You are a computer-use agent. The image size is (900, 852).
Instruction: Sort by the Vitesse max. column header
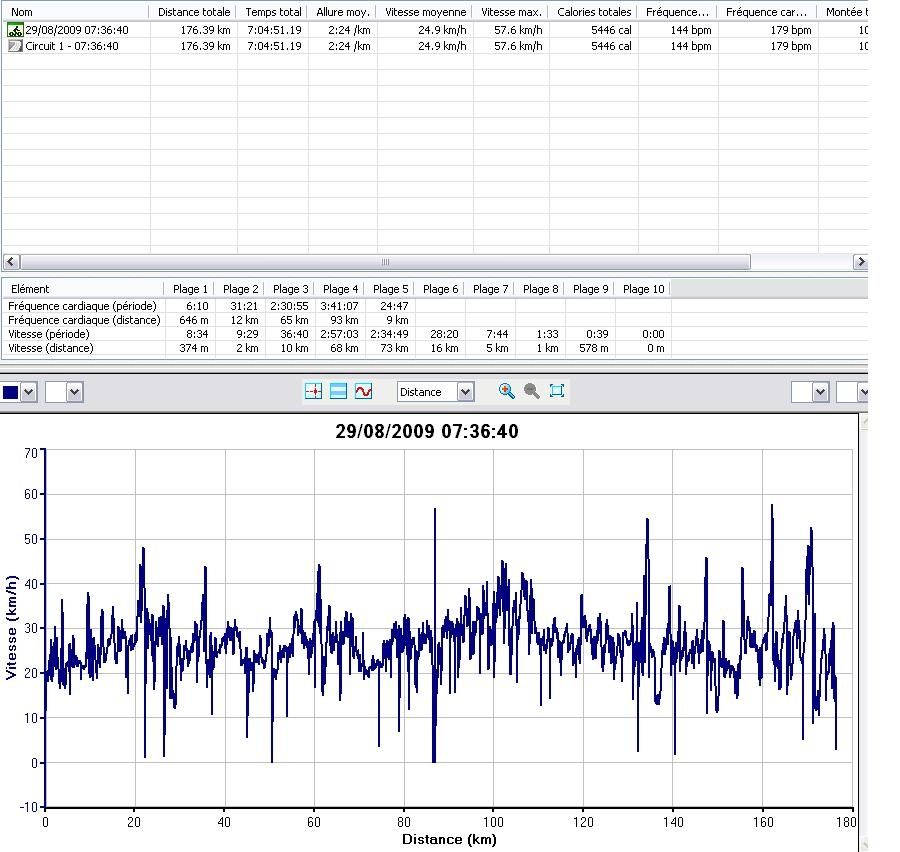[x=511, y=12]
